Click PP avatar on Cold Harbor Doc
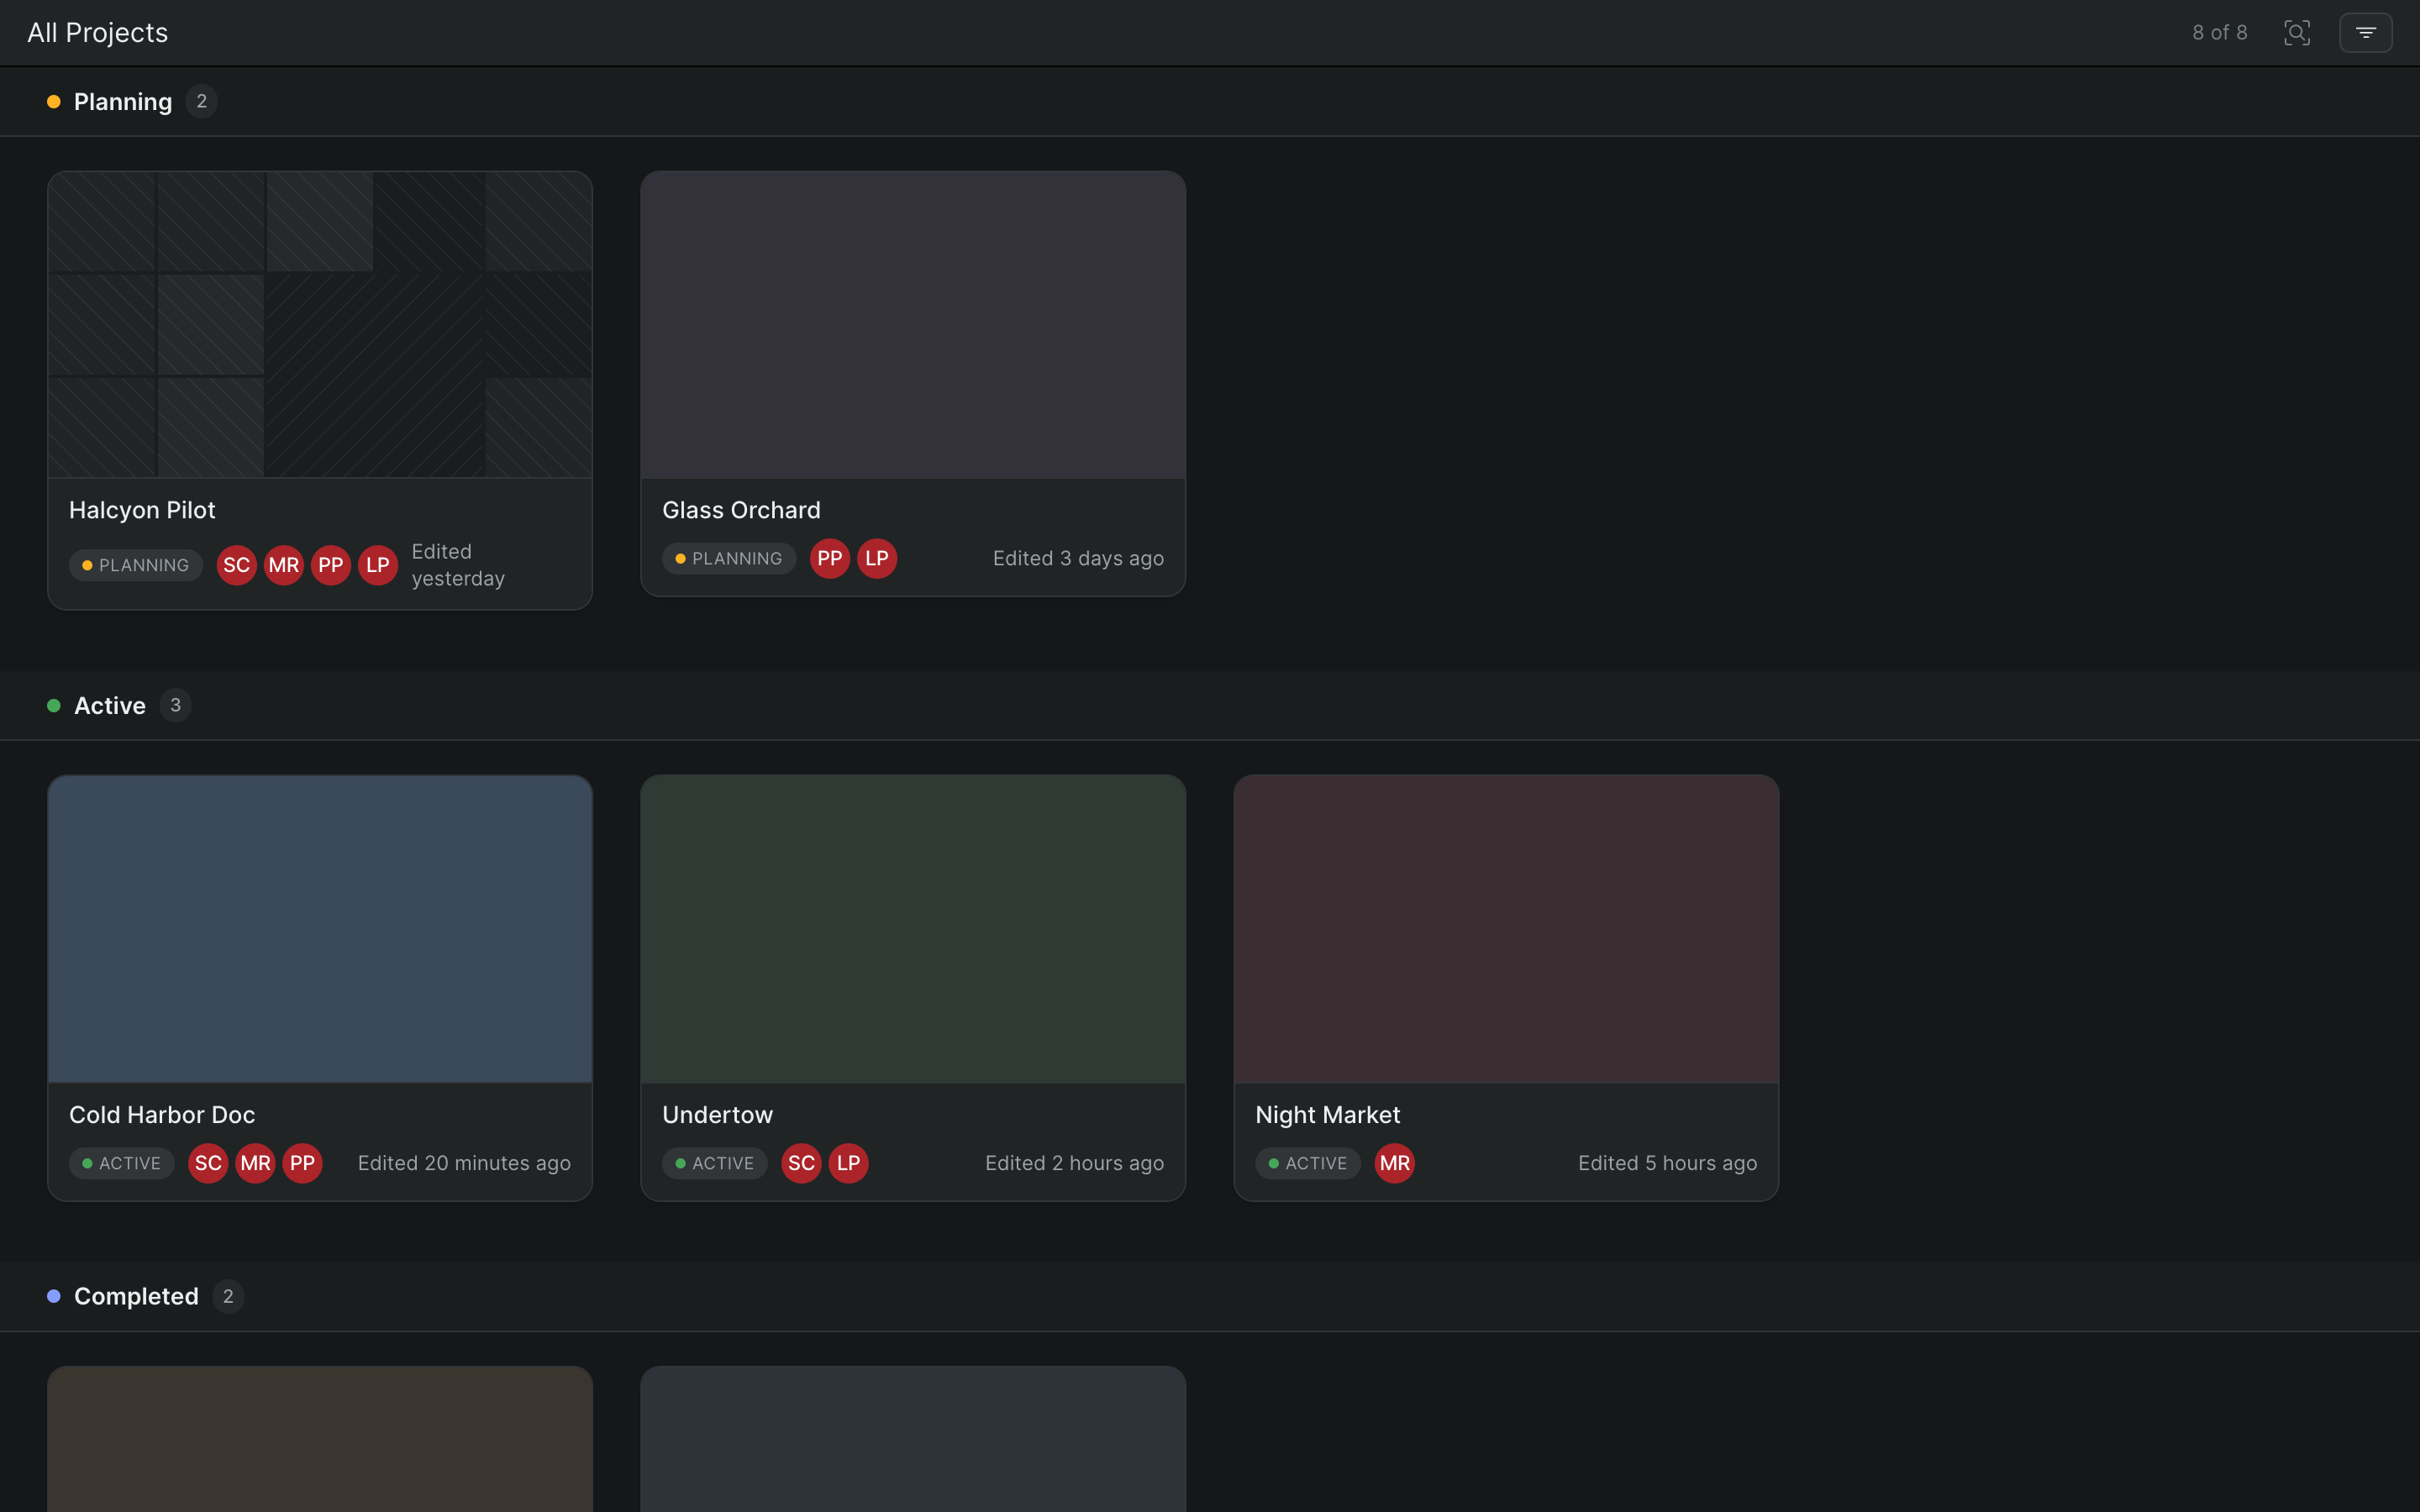The width and height of the screenshot is (2420, 1512). pos(302,1163)
